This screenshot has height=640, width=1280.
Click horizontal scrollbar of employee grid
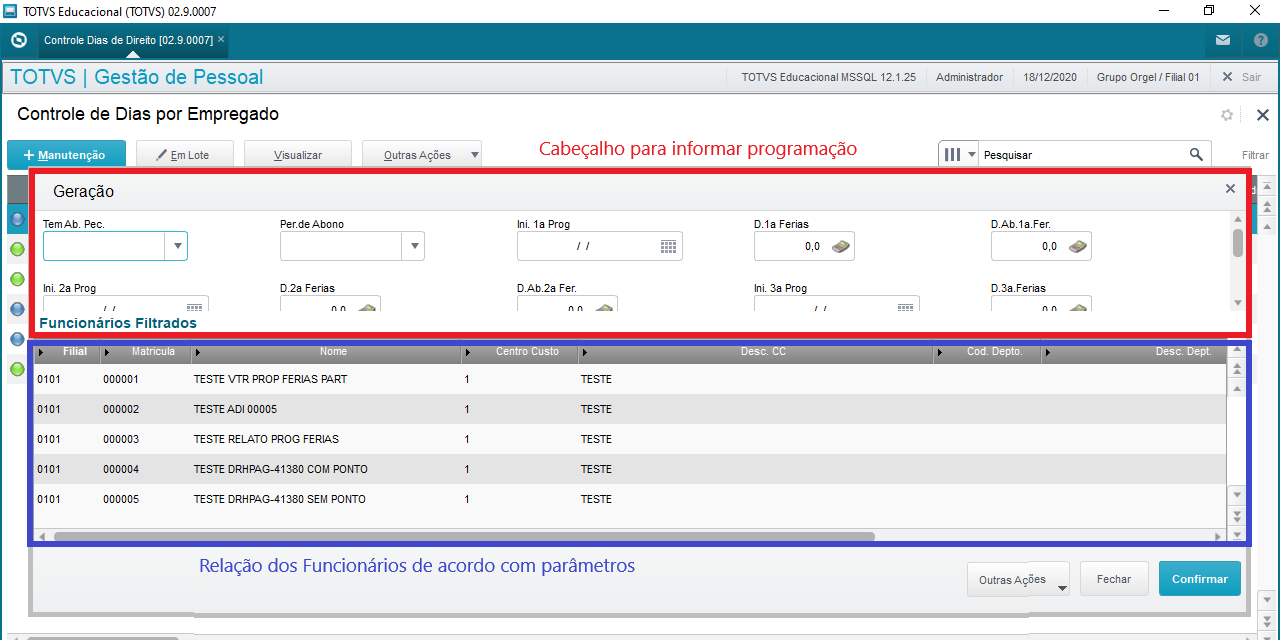(x=464, y=536)
